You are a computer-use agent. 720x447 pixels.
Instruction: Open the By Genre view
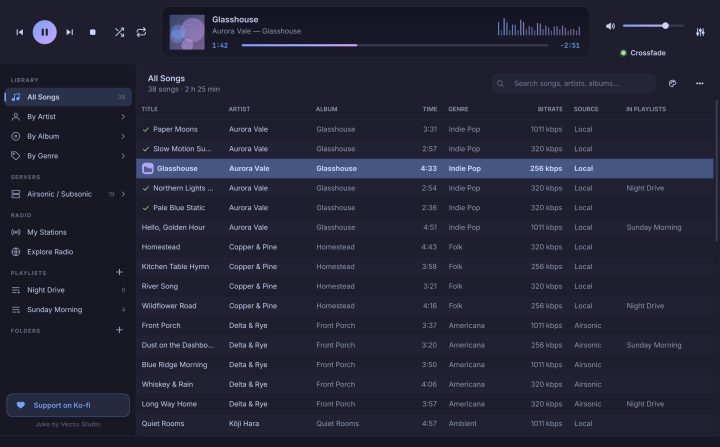68,156
